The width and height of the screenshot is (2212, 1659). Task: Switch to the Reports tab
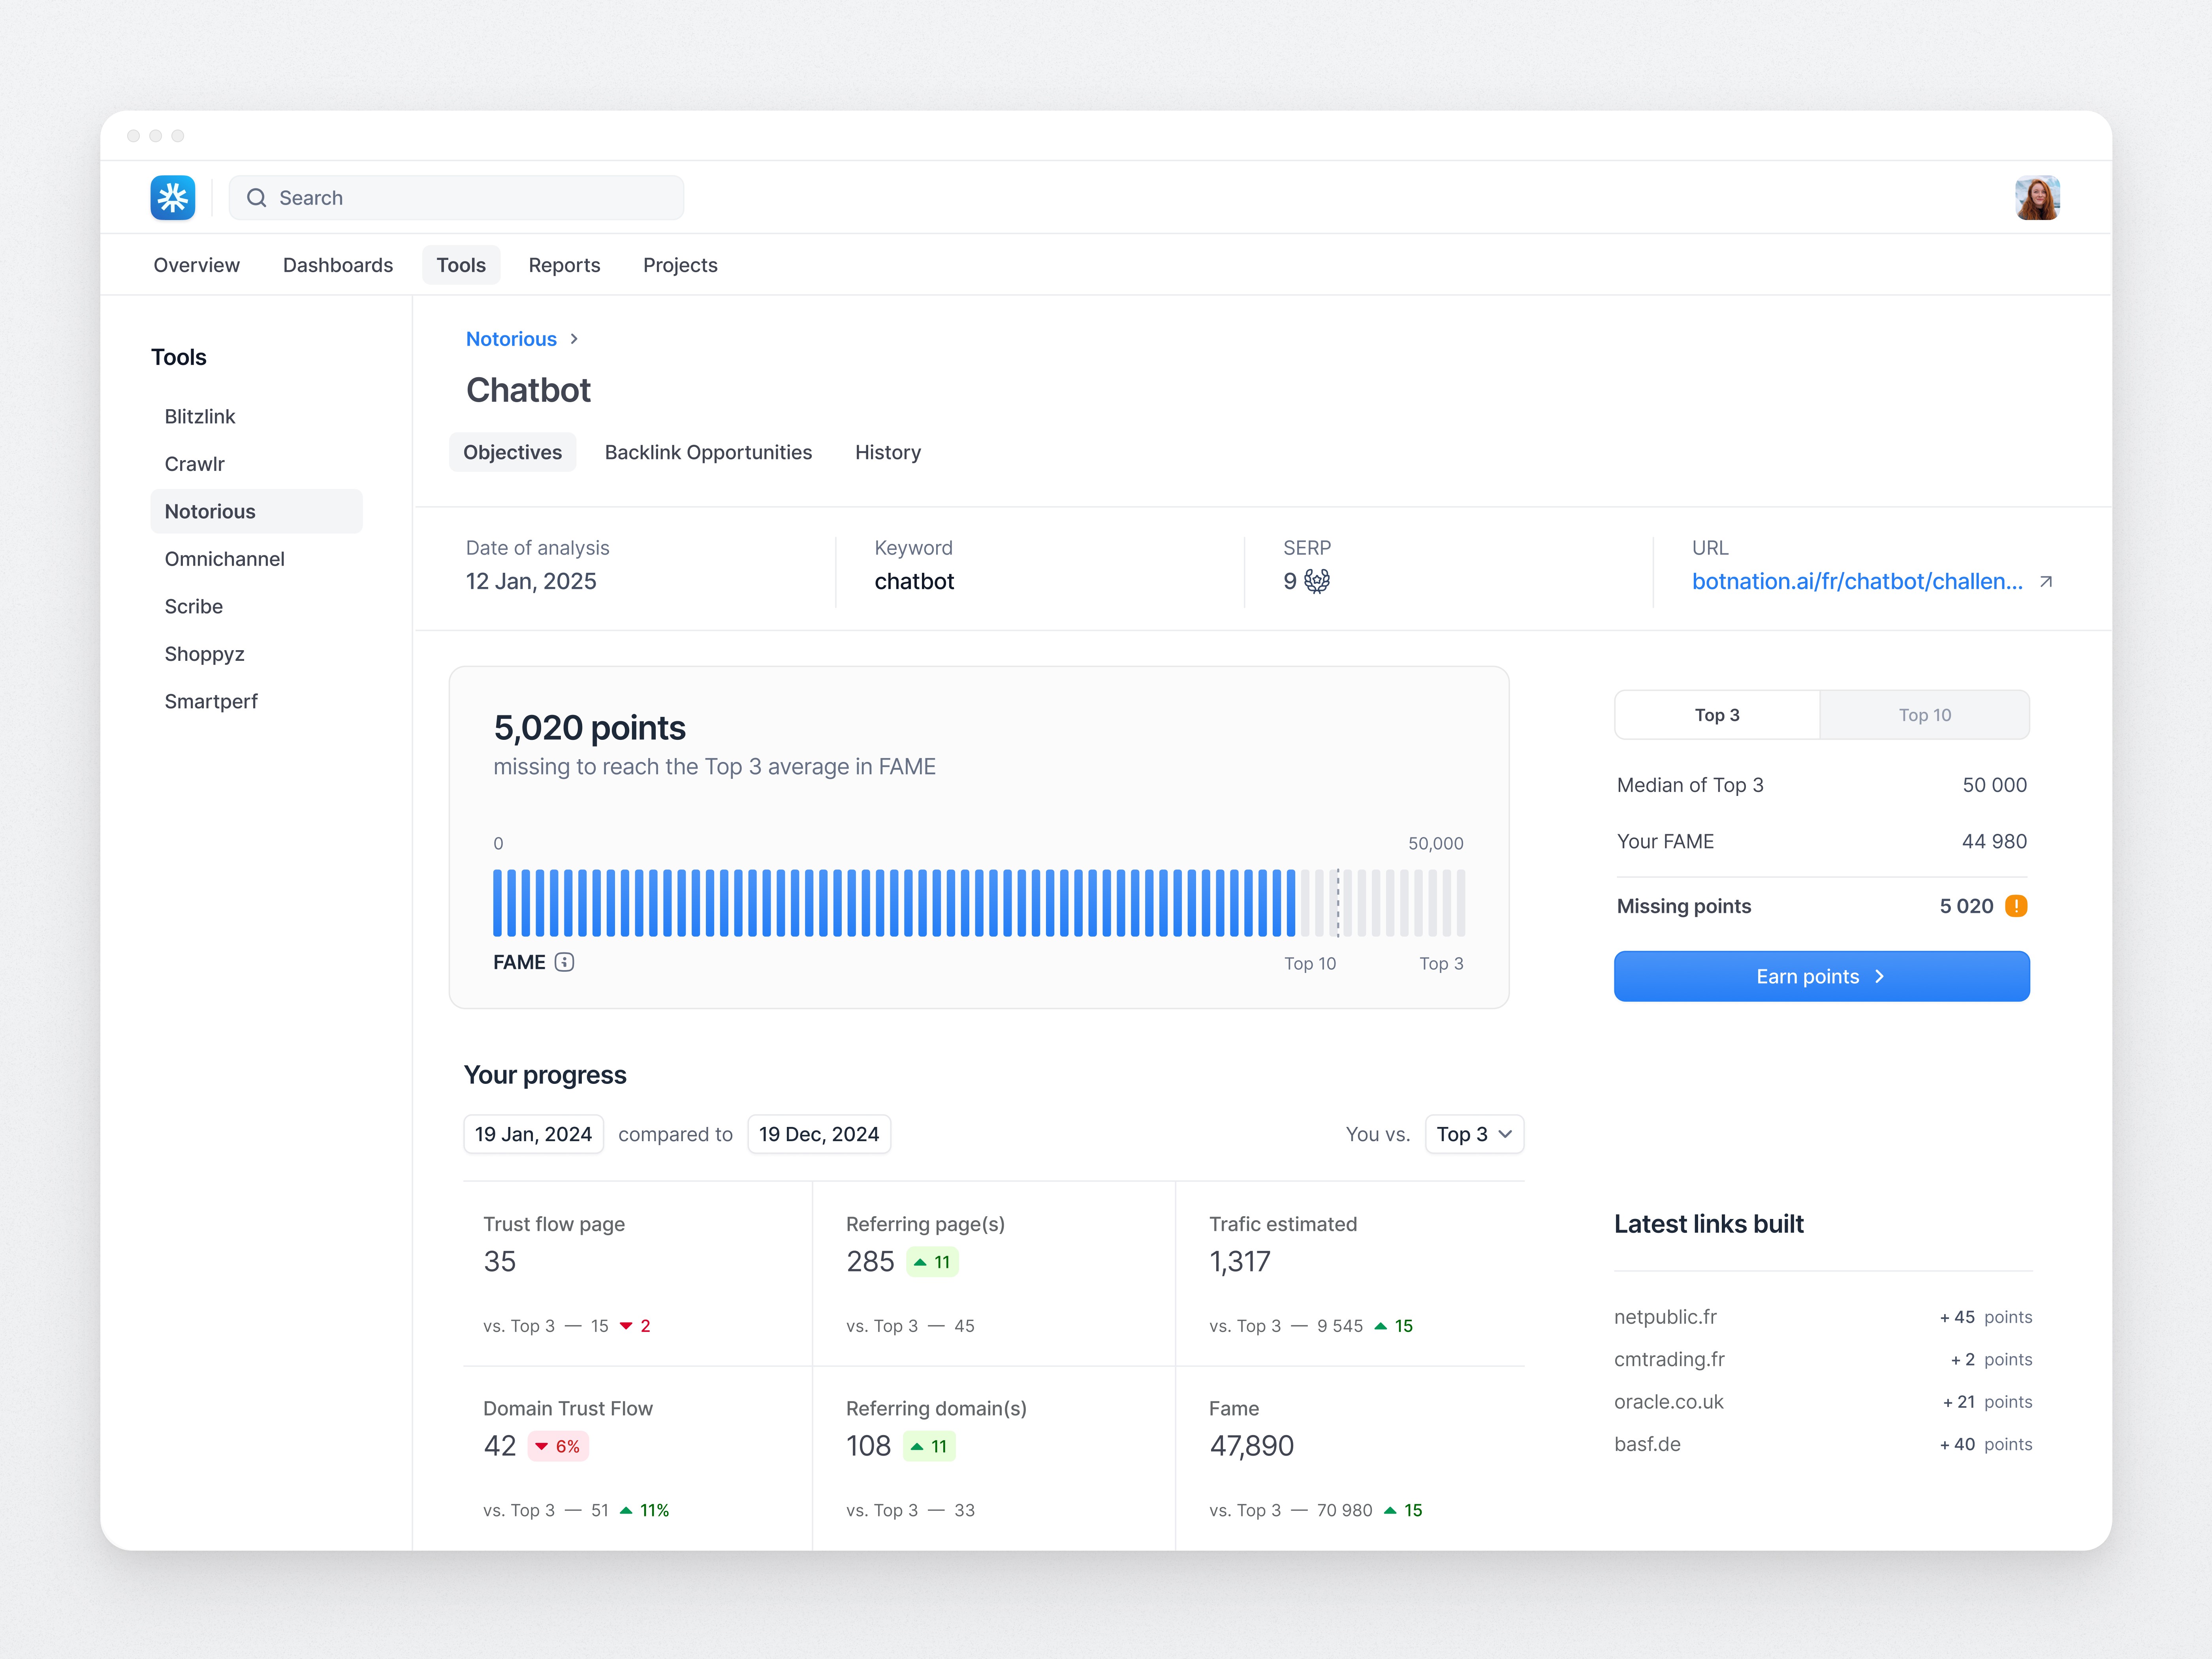click(565, 265)
